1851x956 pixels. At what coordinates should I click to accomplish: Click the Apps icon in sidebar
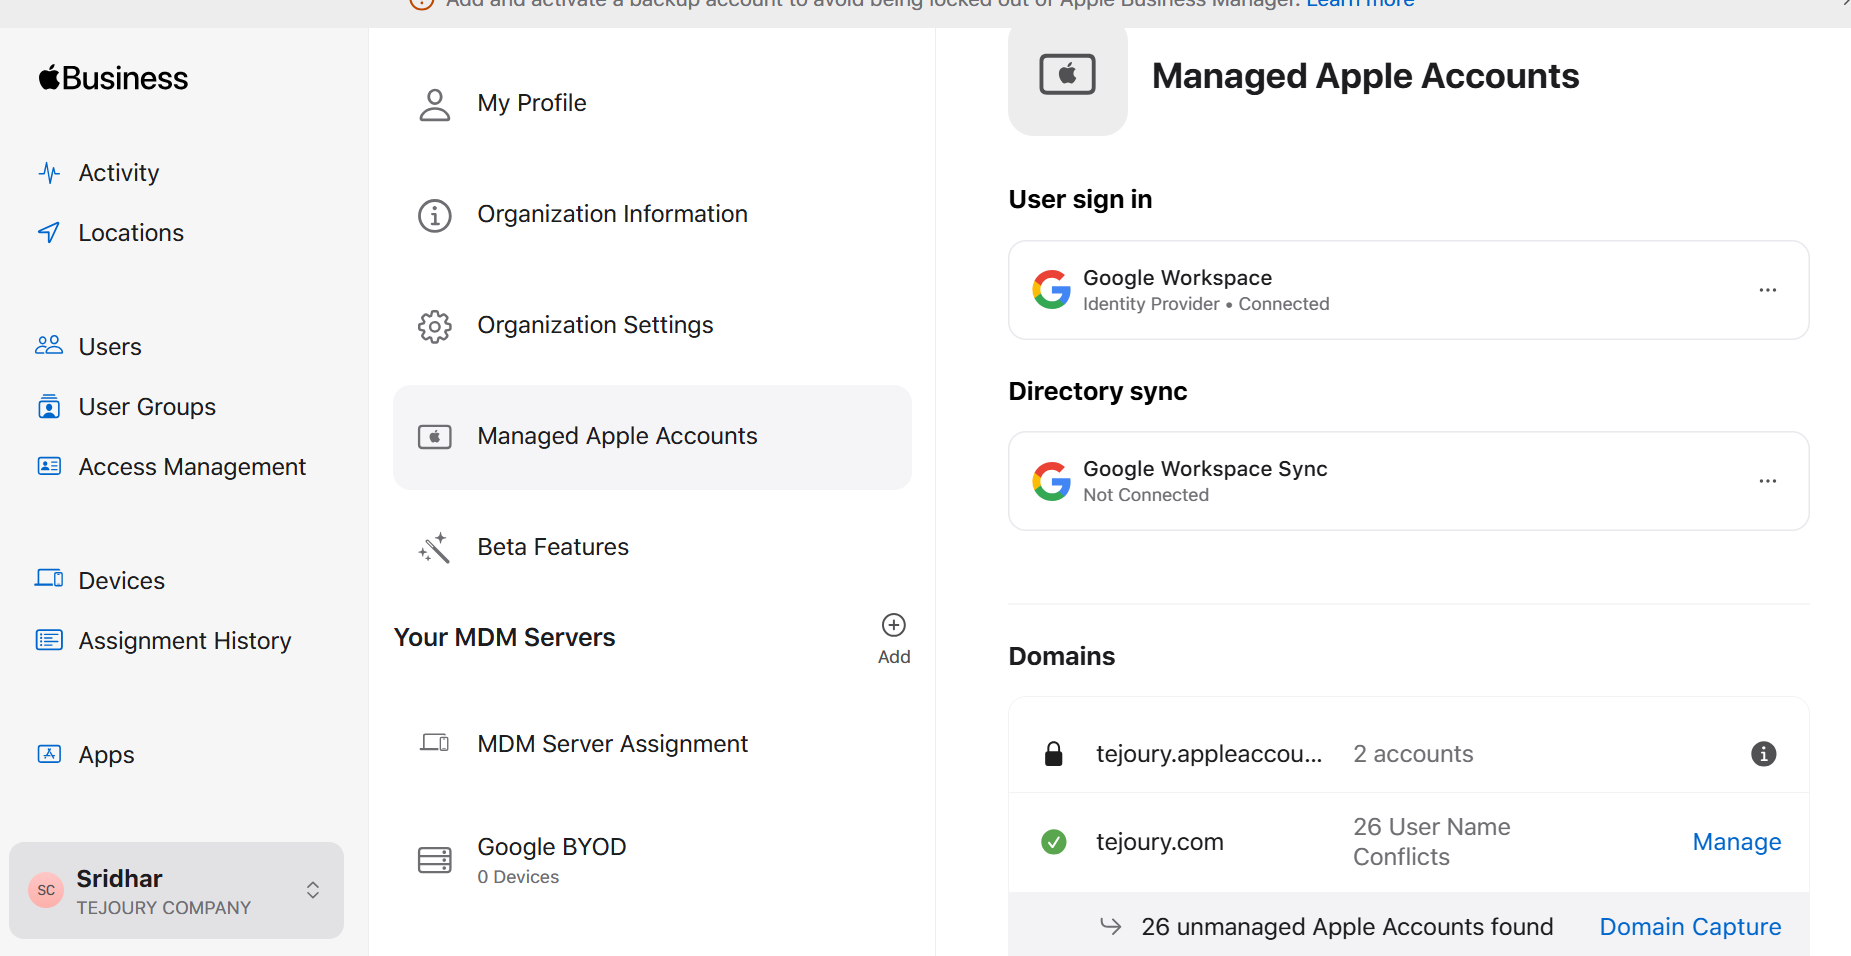(49, 754)
